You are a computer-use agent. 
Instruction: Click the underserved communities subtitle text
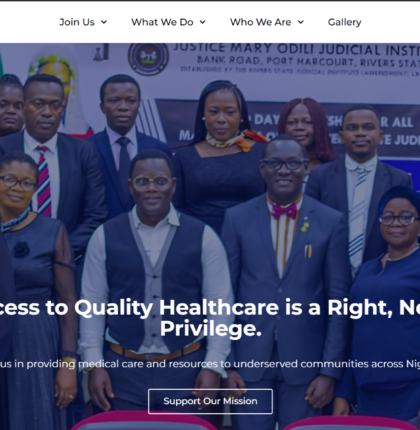point(210,364)
